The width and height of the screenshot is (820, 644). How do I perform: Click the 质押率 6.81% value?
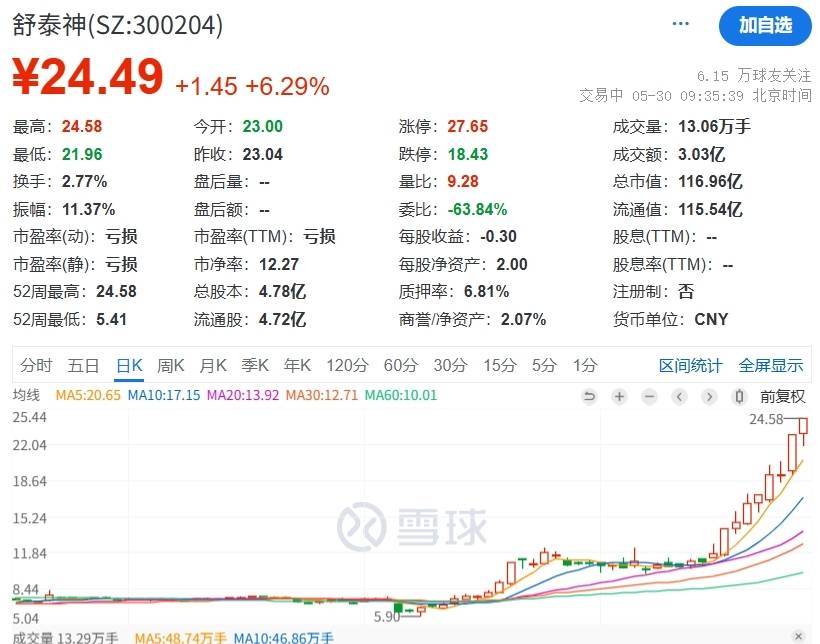click(x=486, y=291)
